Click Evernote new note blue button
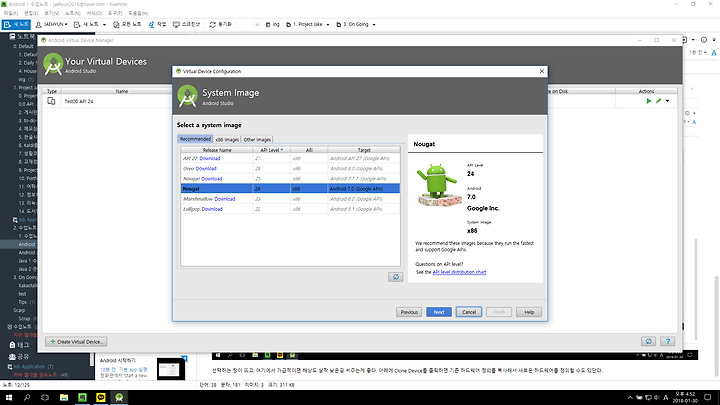720x405 pixels. coord(16,24)
